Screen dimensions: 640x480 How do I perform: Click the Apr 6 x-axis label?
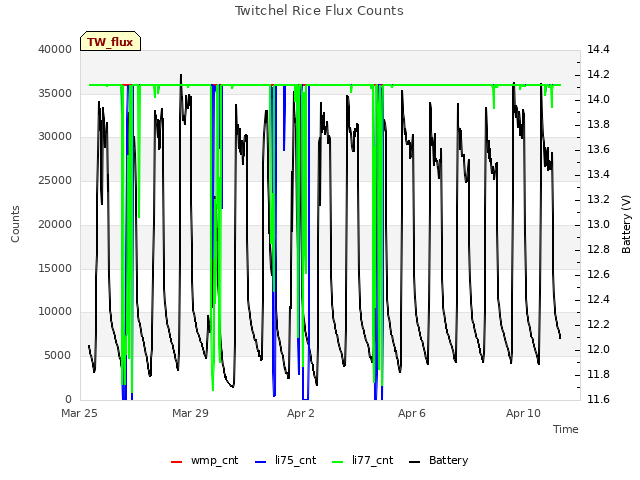[x=412, y=413]
